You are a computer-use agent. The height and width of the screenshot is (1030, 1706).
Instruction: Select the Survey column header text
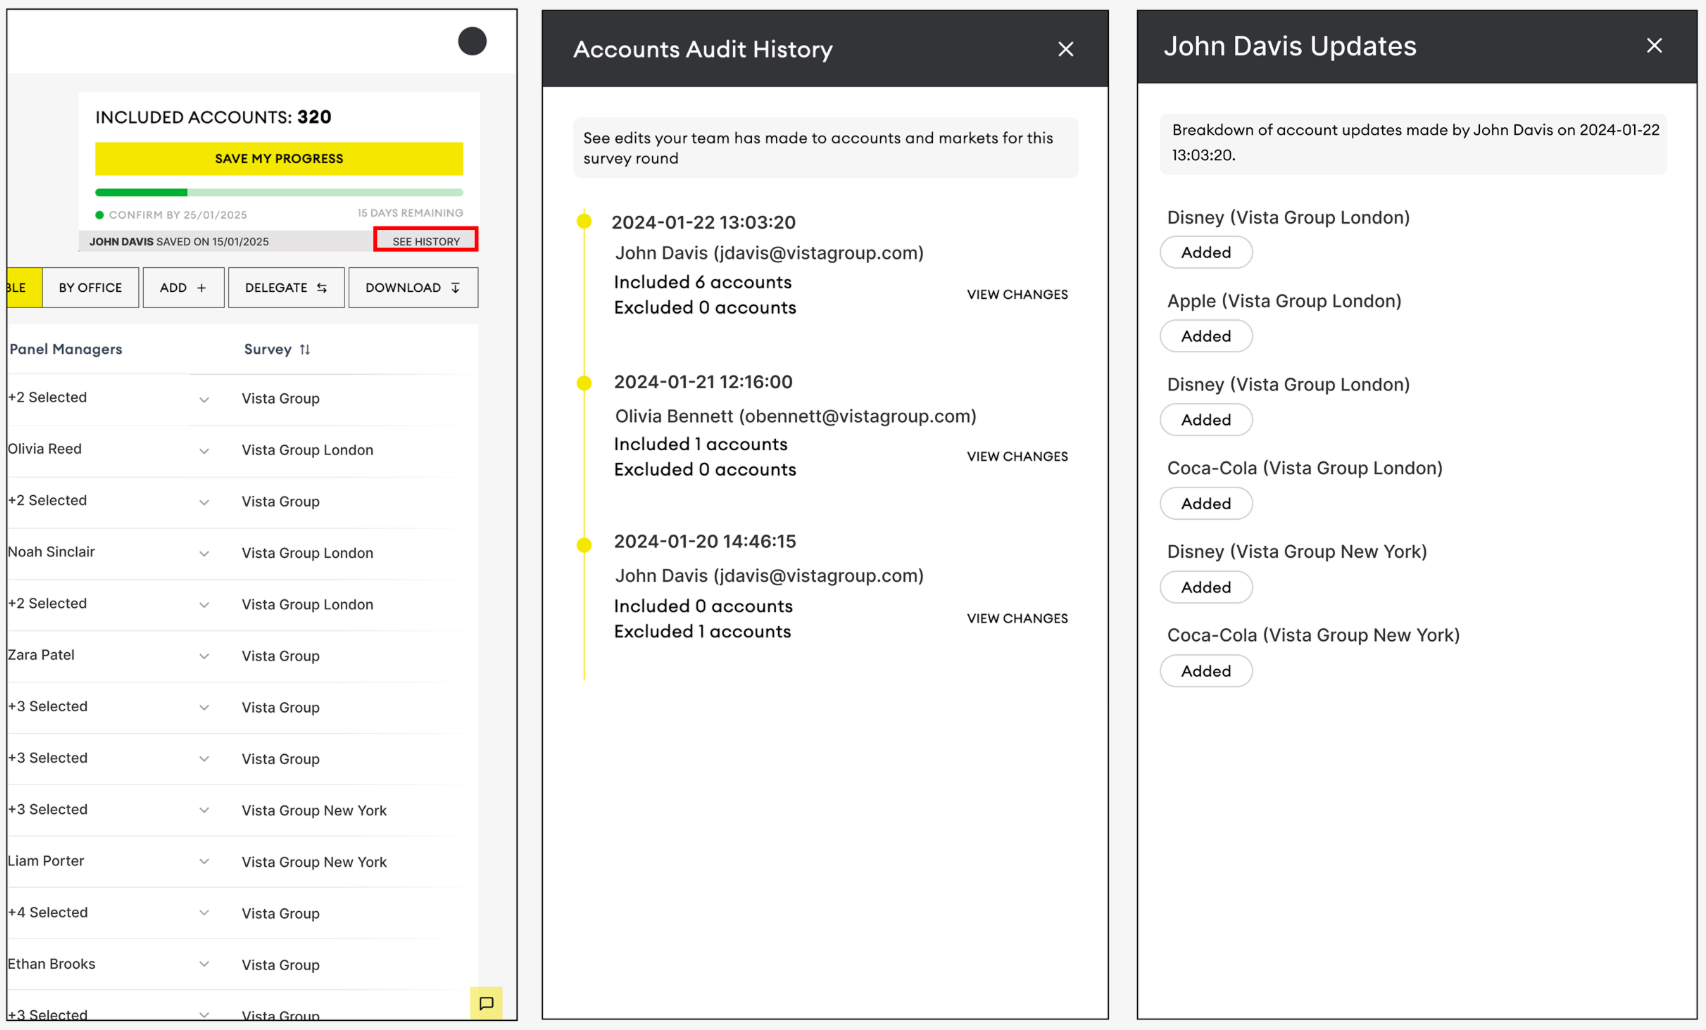click(268, 349)
